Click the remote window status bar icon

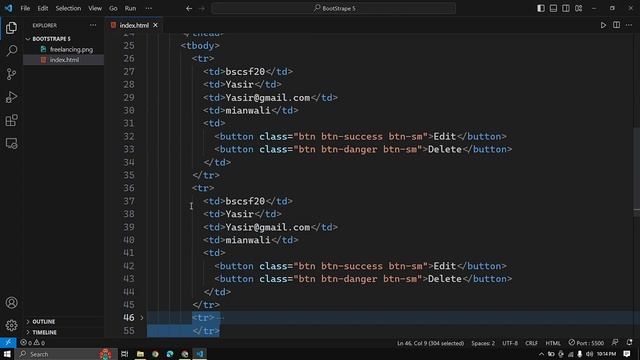point(8,343)
